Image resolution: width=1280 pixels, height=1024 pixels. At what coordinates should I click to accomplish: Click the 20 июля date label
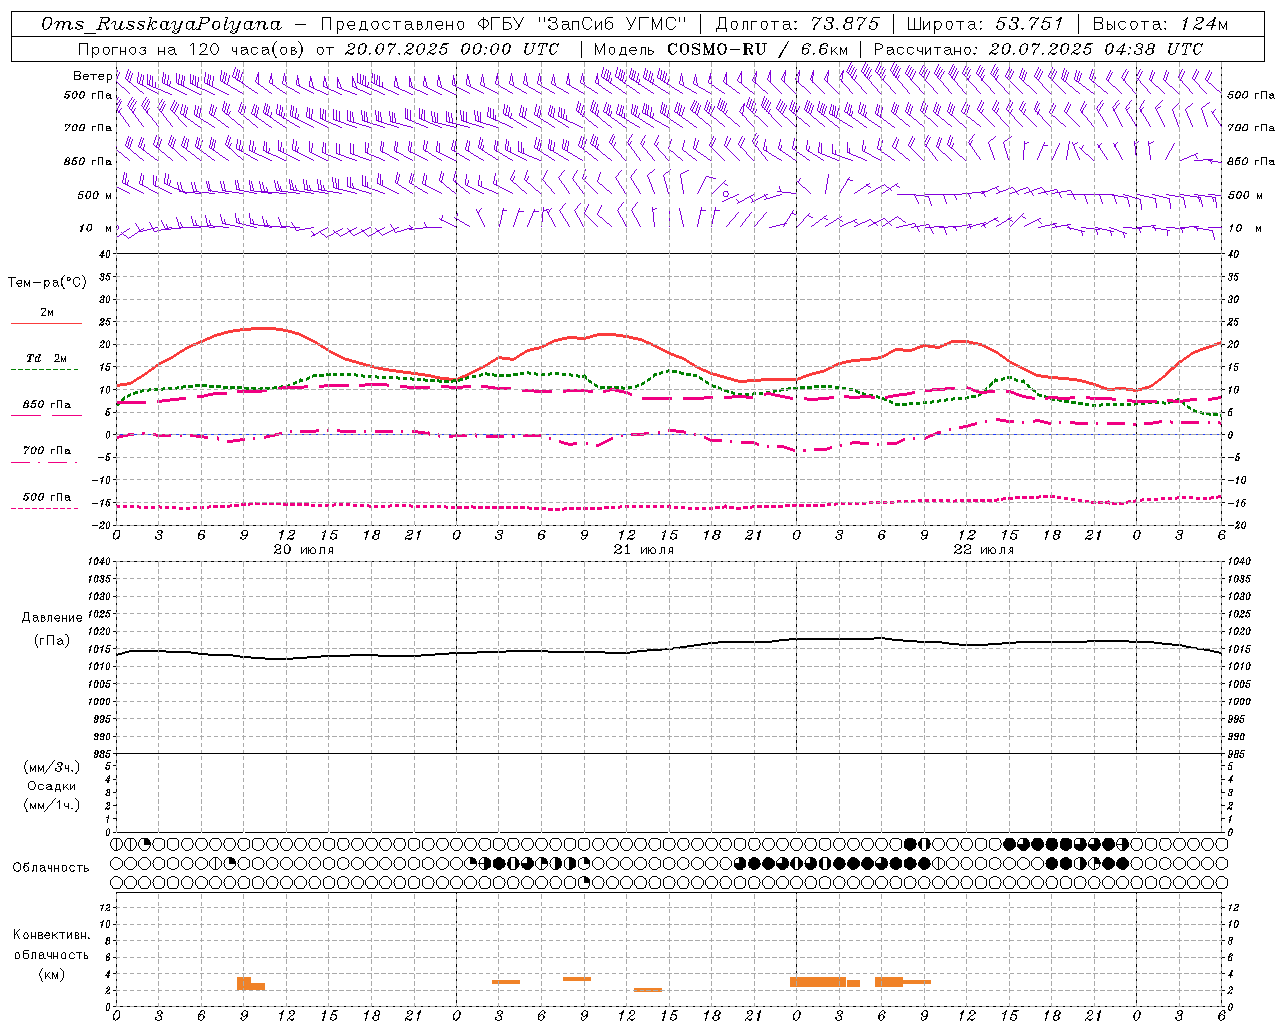click(304, 550)
